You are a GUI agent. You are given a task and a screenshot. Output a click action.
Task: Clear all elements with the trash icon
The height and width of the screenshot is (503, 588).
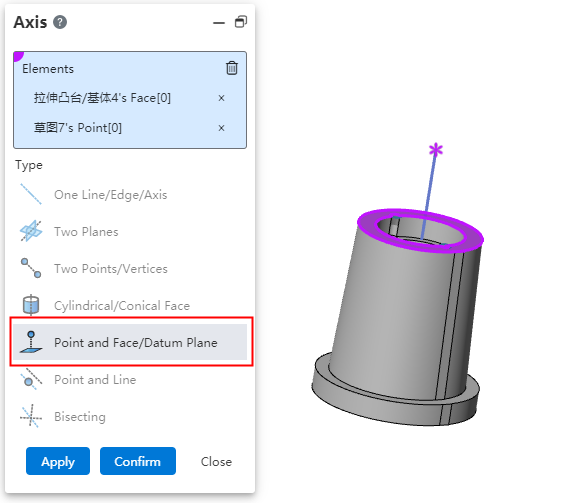point(232,68)
